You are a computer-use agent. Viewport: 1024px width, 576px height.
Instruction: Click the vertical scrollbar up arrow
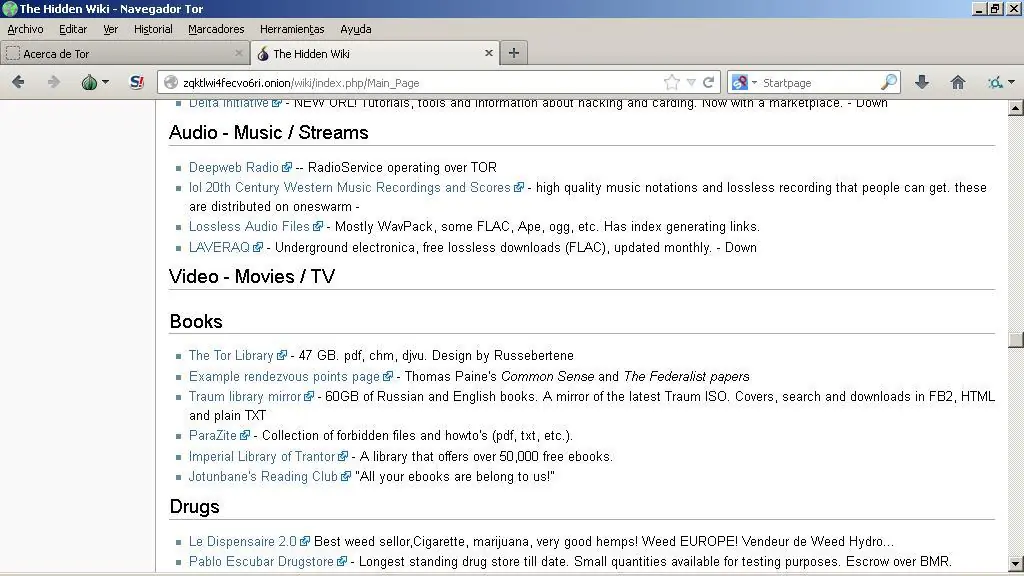[x=1016, y=108]
